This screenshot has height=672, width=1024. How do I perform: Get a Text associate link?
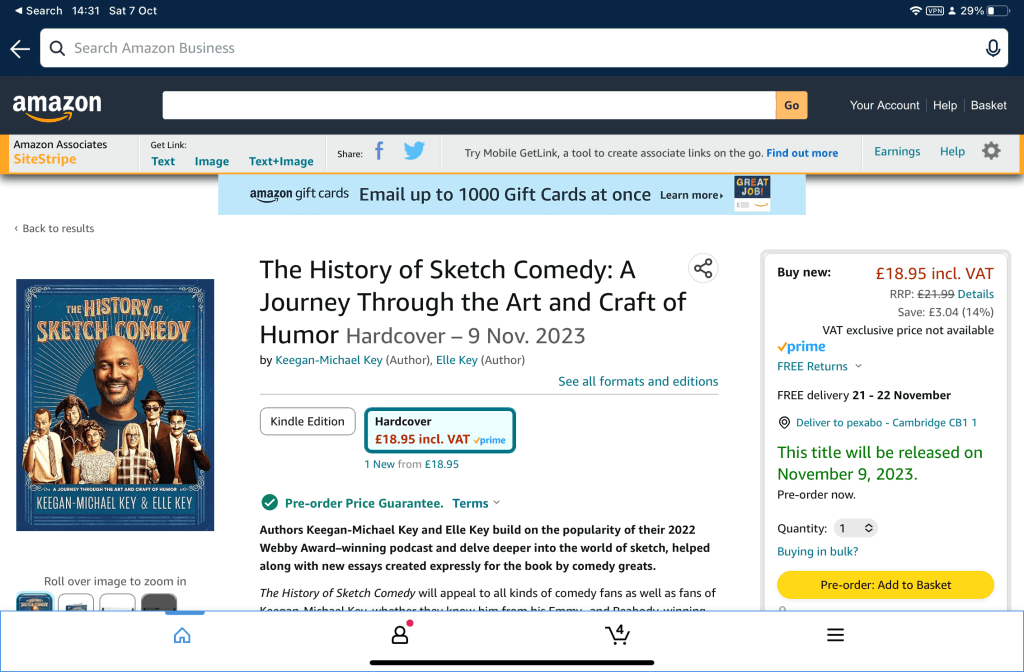(x=163, y=161)
